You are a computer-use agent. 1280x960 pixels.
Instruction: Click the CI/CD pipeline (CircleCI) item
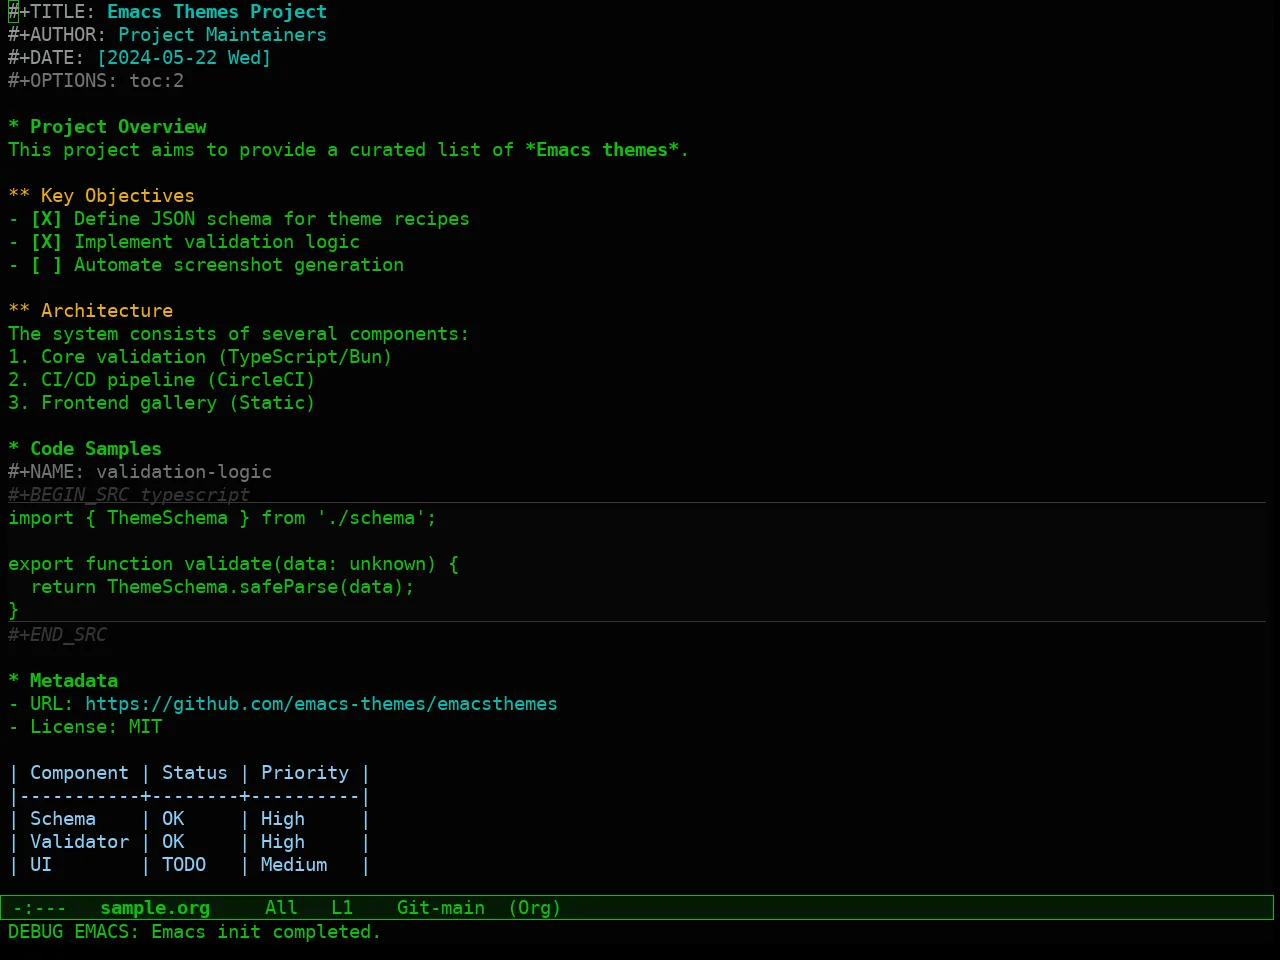(162, 380)
